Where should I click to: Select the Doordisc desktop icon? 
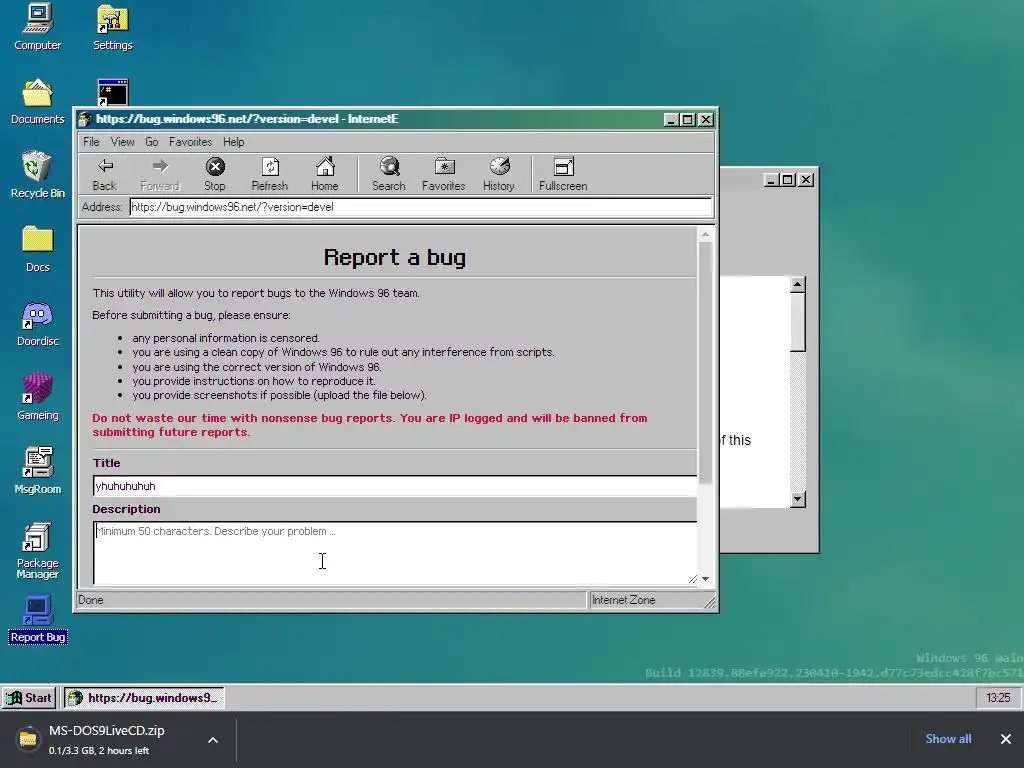[x=38, y=323]
